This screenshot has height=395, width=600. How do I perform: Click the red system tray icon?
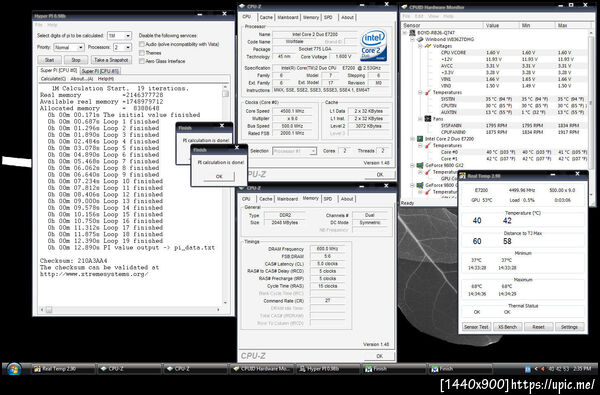click(x=542, y=369)
